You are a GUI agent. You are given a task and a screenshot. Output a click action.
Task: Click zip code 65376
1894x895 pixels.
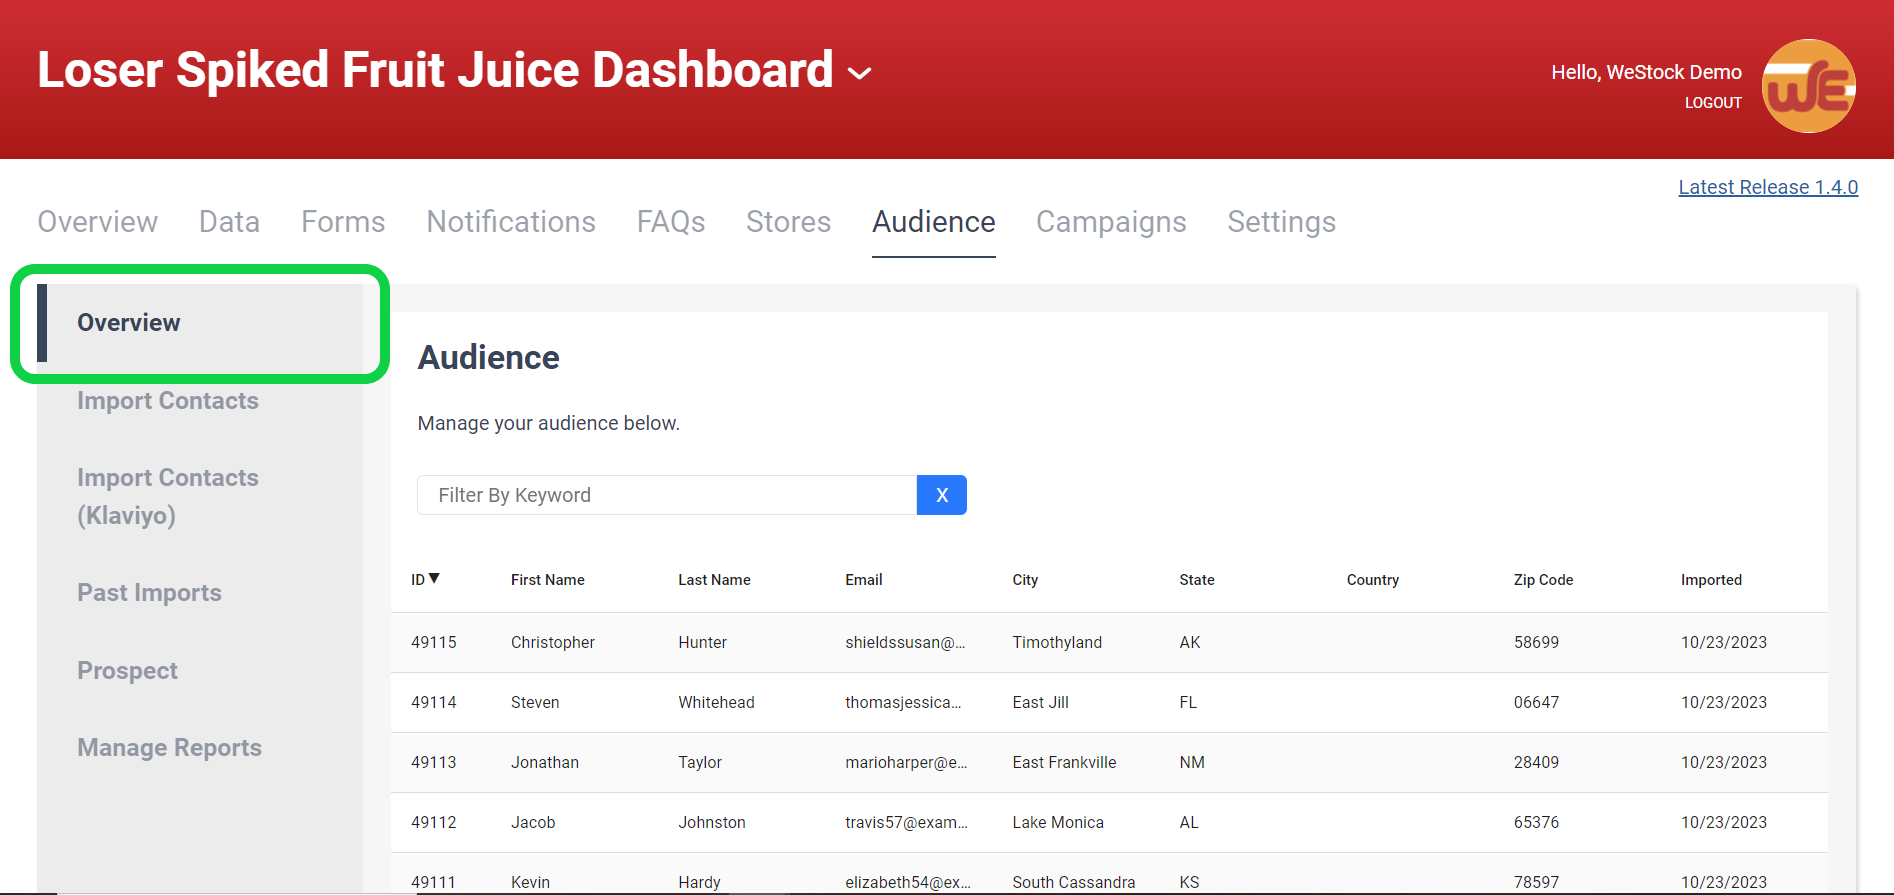click(x=1536, y=822)
